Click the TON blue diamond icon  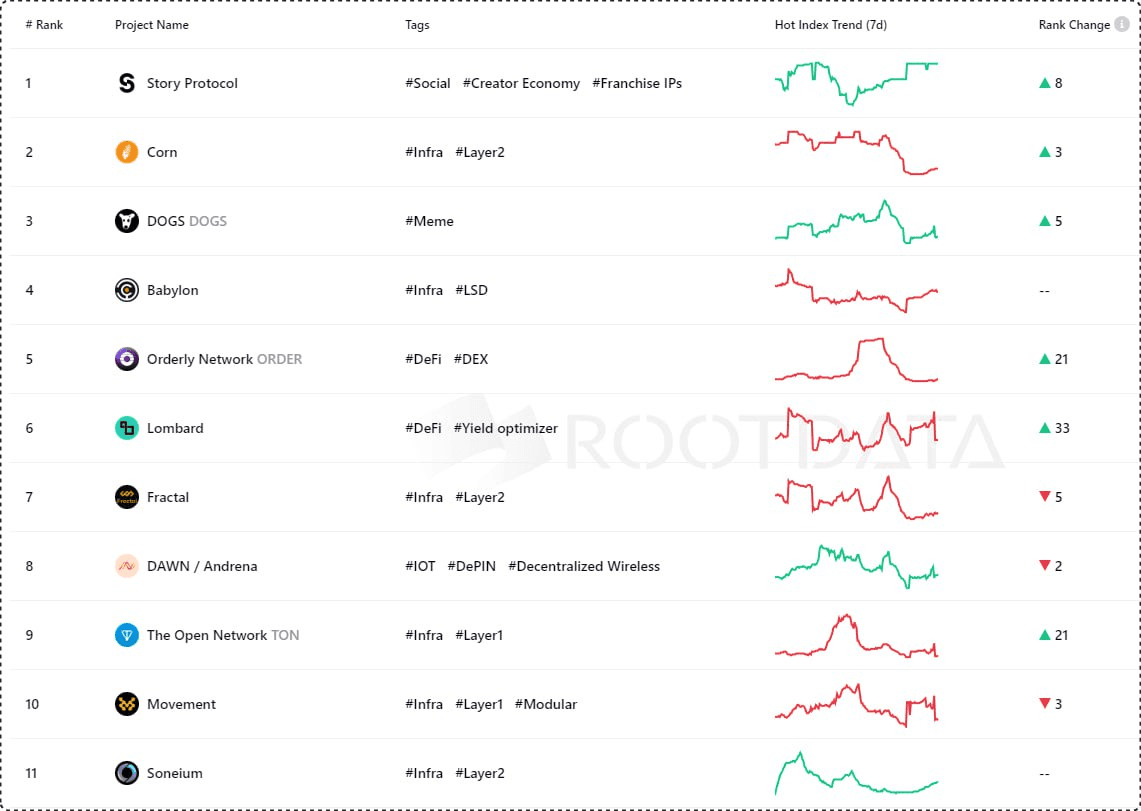pyautogui.click(x=127, y=635)
